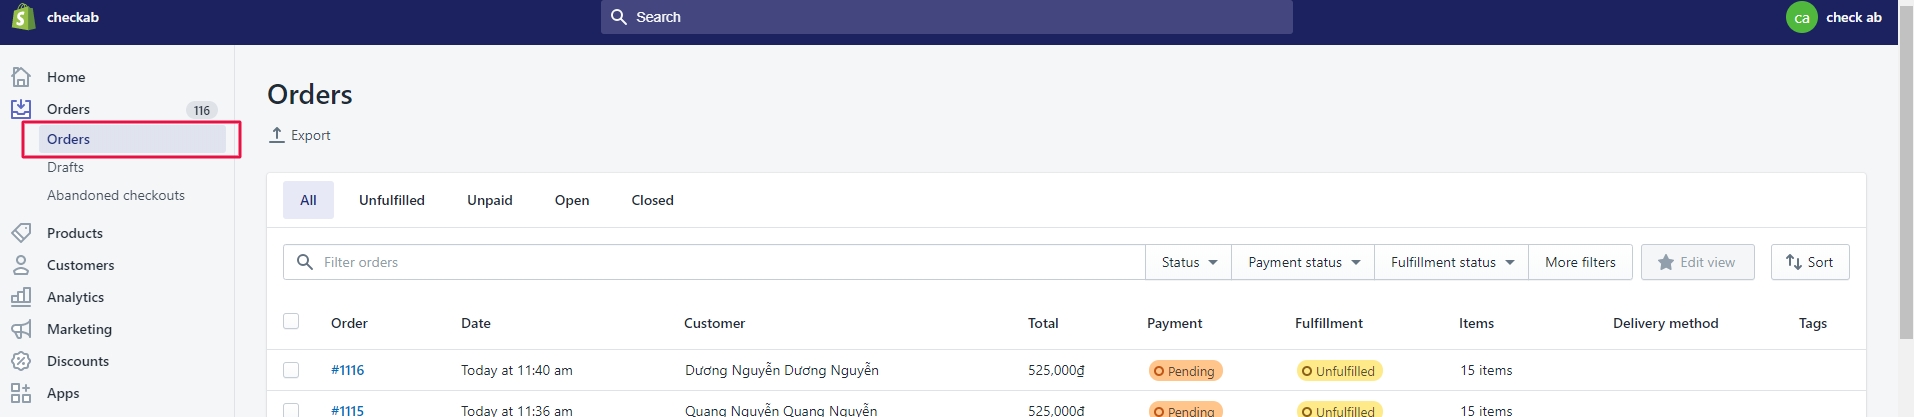Click the Shopify bag logo
Viewport: 1914px width, 417px height.
pyautogui.click(x=23, y=17)
